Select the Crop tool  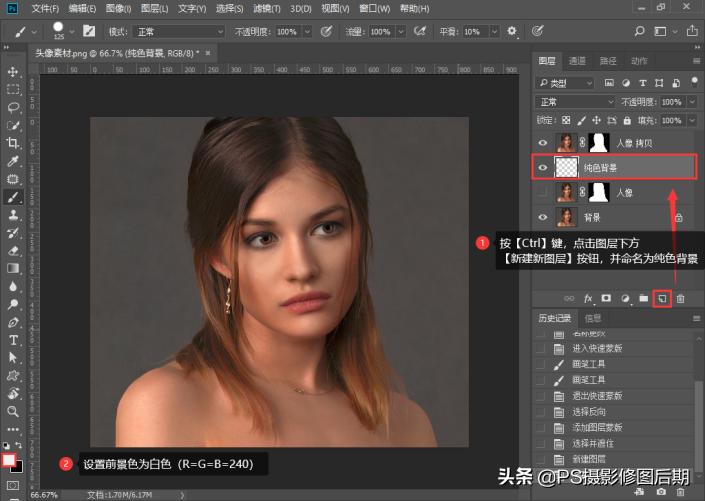[x=14, y=143]
